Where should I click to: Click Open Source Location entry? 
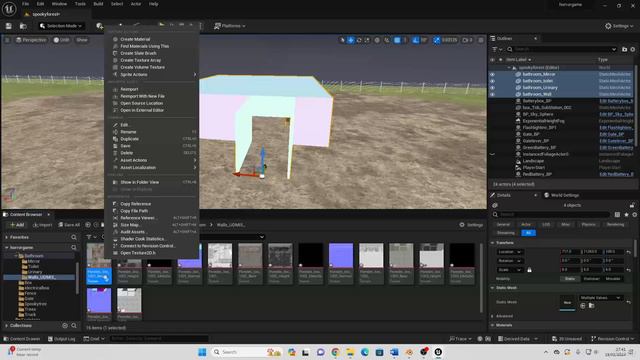[x=141, y=103]
